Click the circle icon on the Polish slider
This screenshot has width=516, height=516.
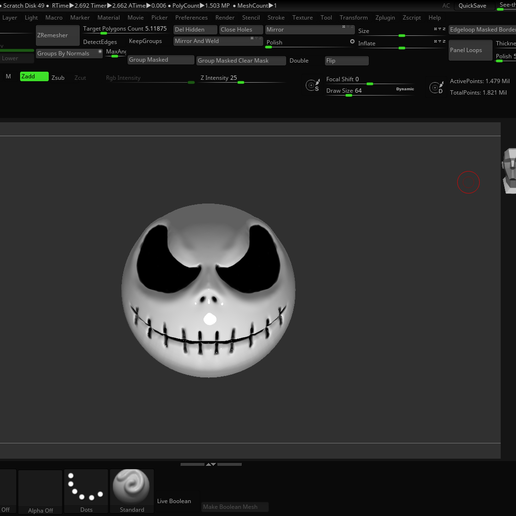(x=352, y=41)
